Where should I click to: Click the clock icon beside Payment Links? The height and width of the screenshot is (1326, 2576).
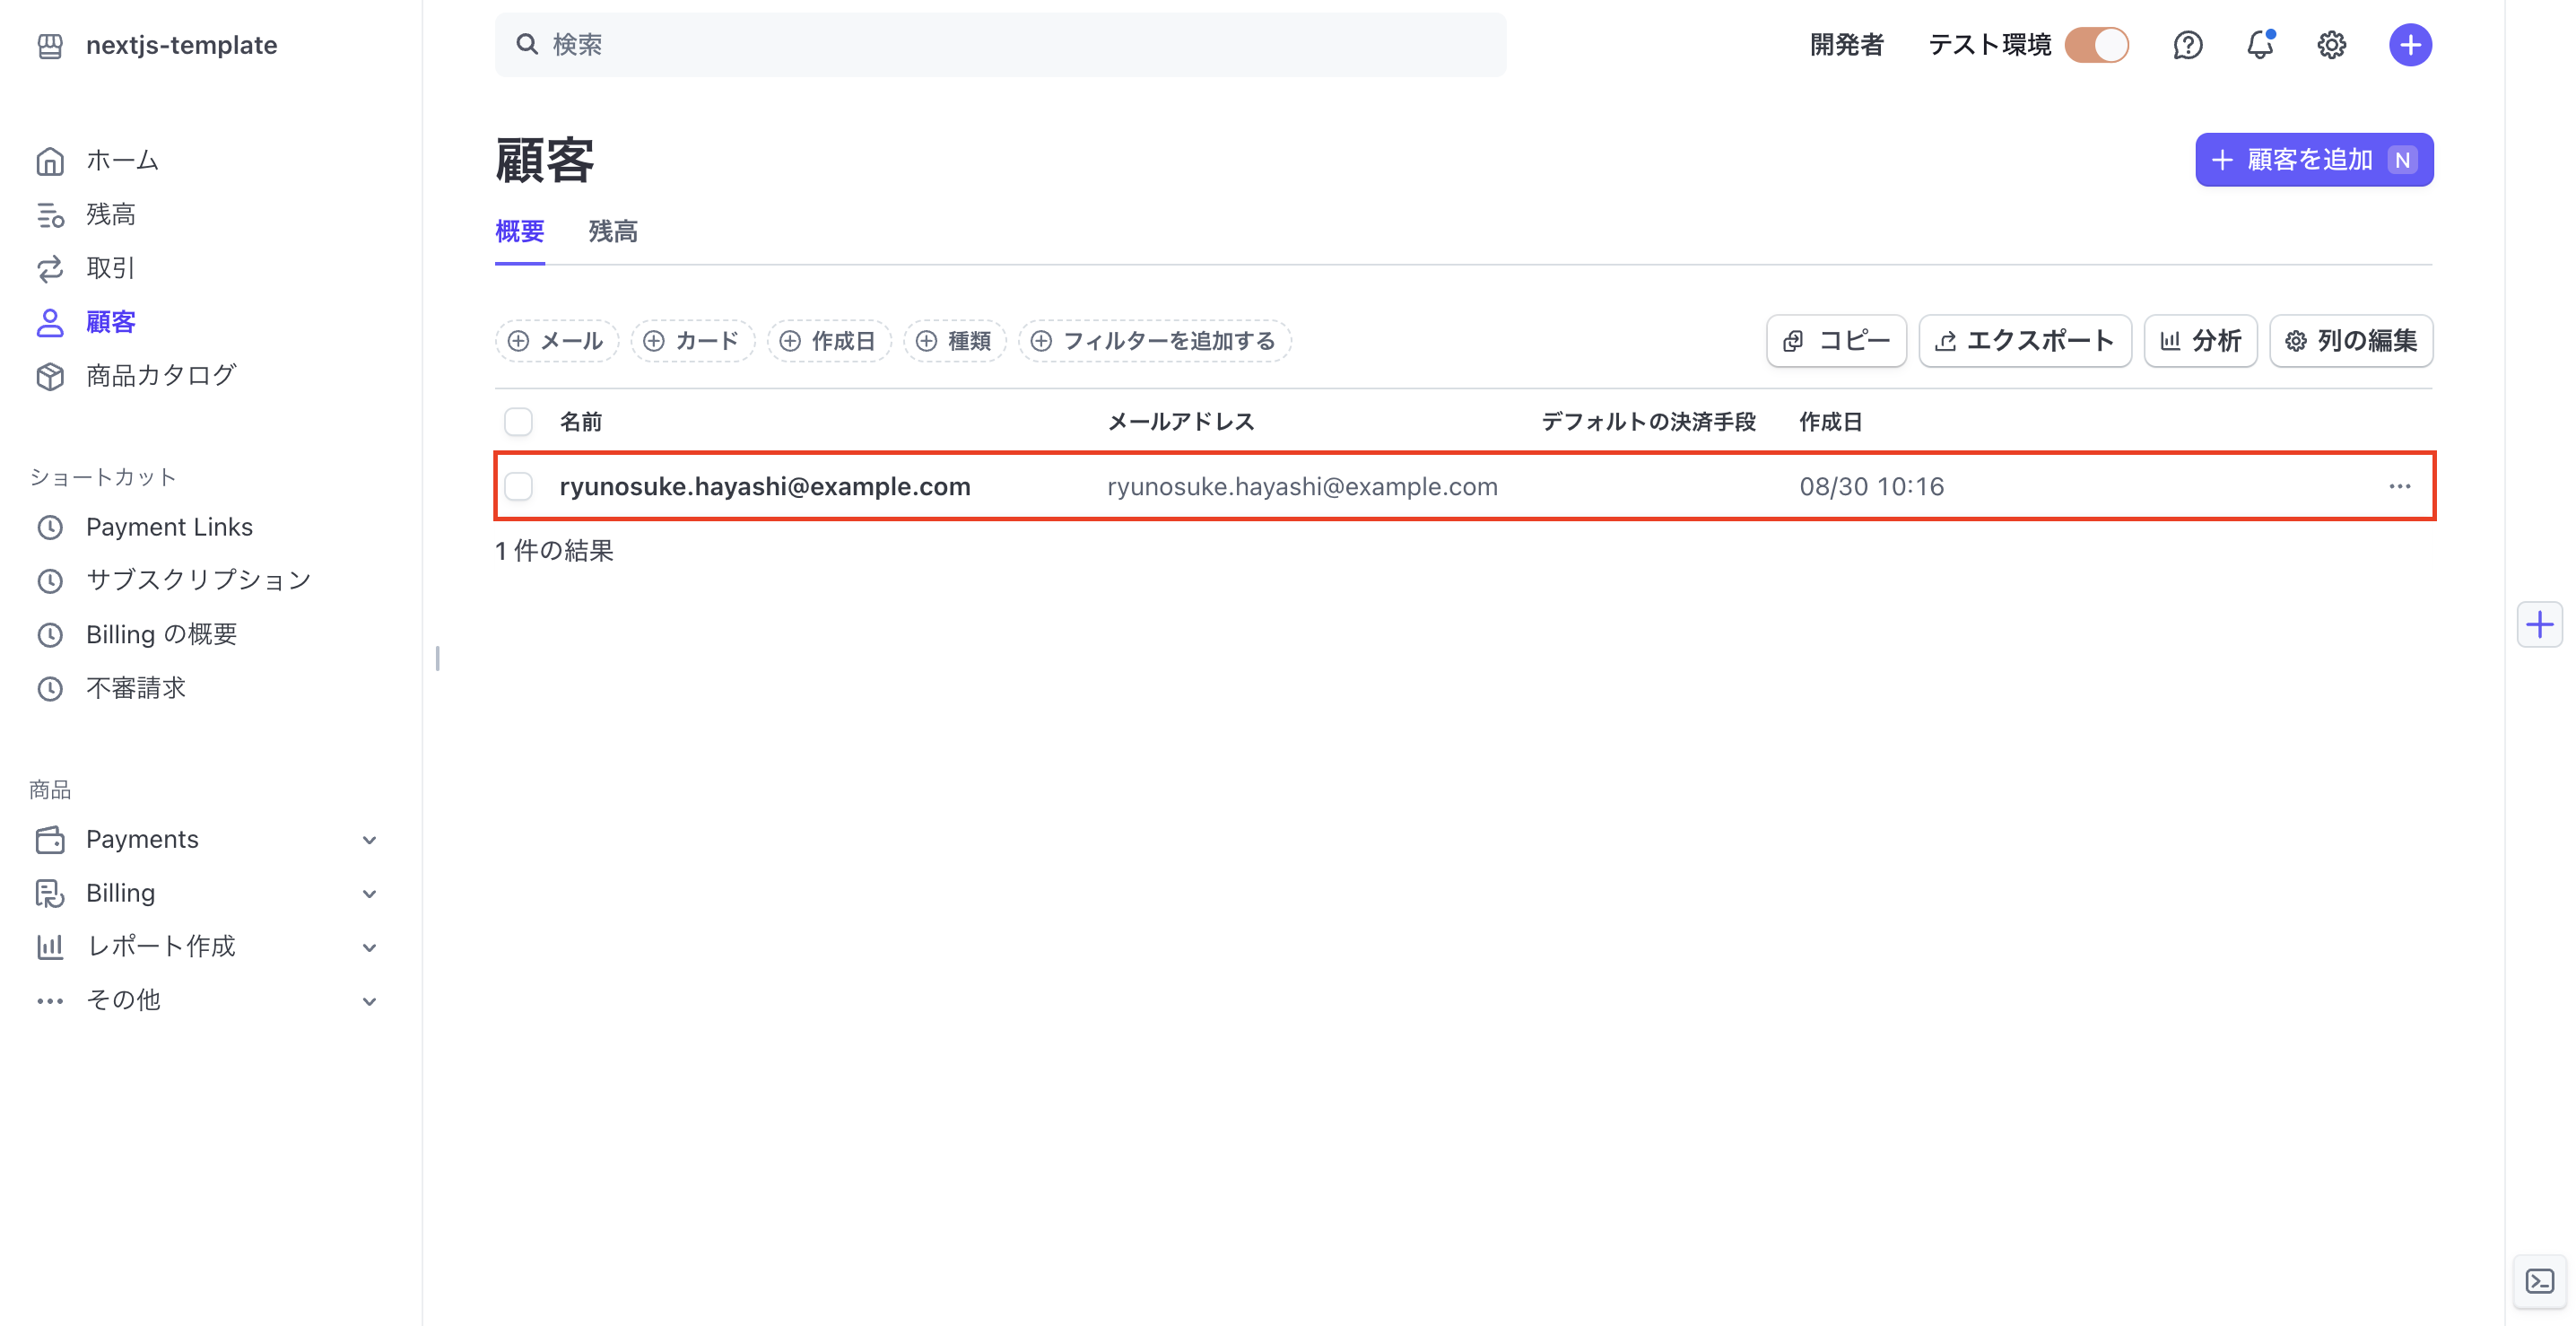pyautogui.click(x=50, y=527)
